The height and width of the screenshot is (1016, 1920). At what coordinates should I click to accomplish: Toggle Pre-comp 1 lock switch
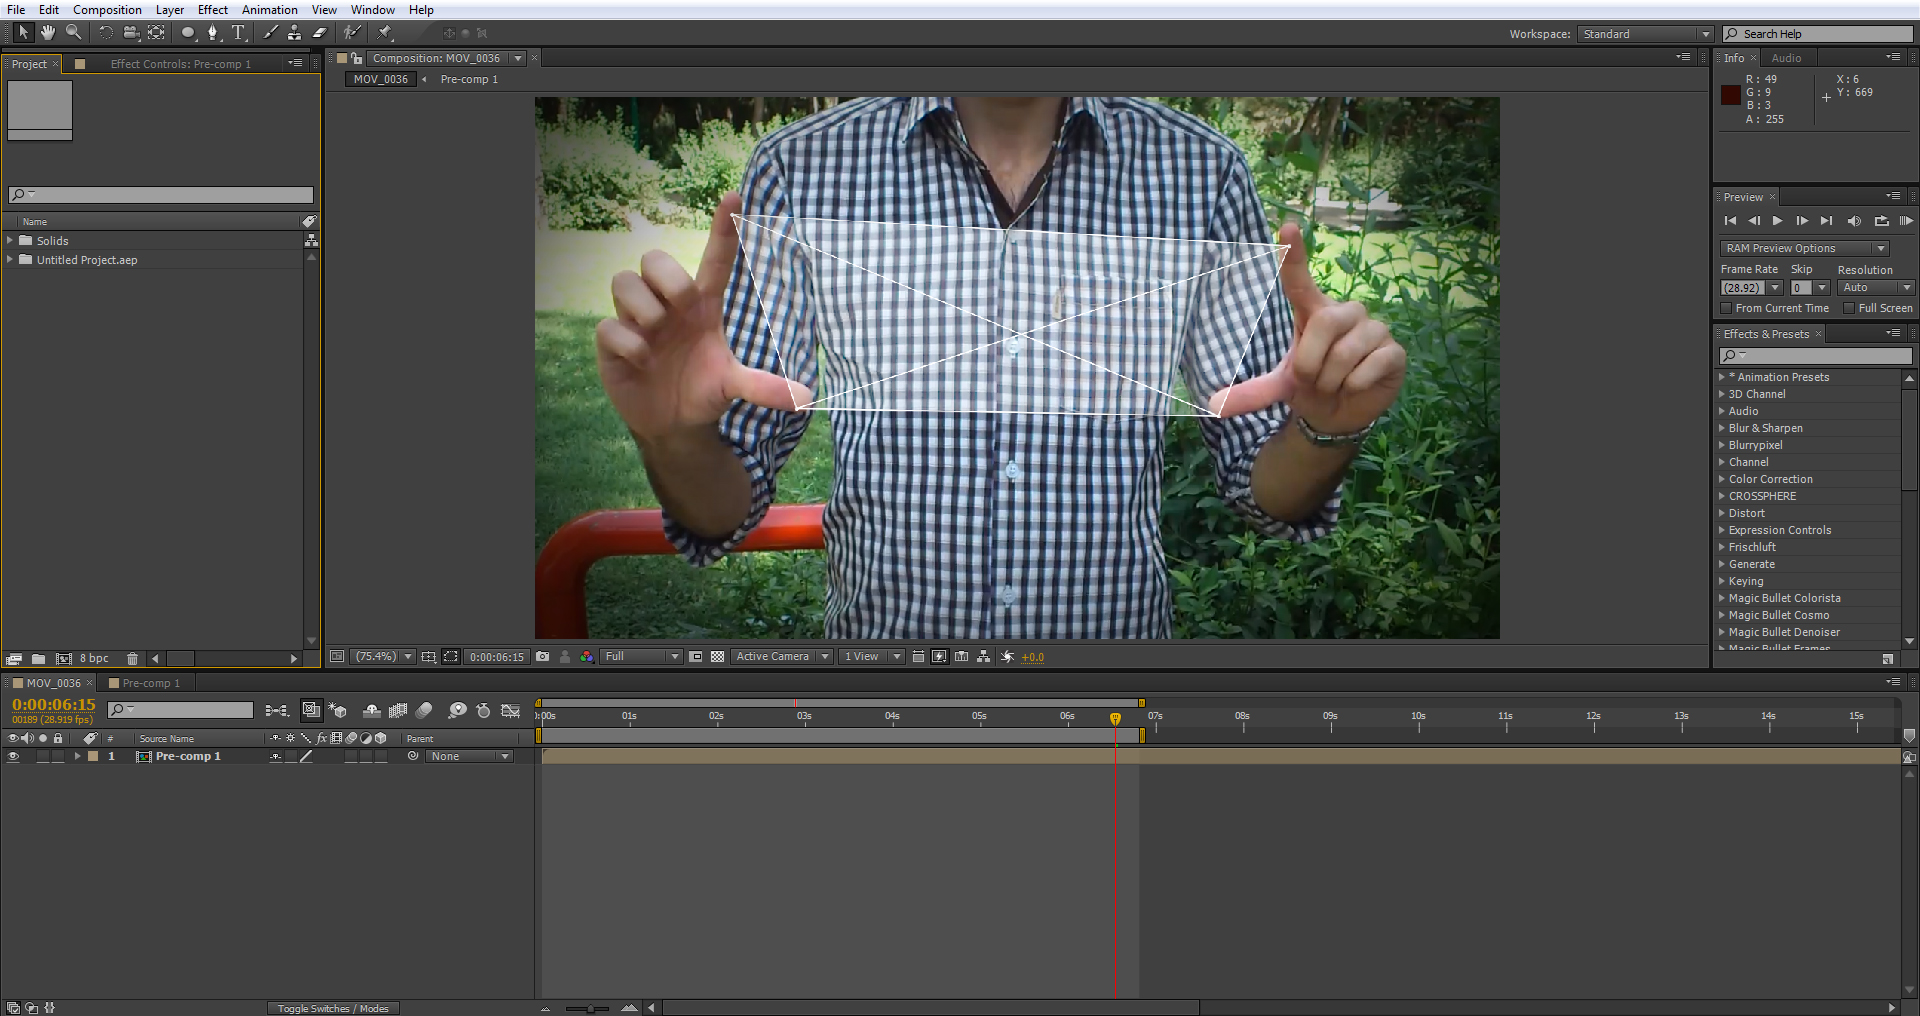pyautogui.click(x=58, y=757)
